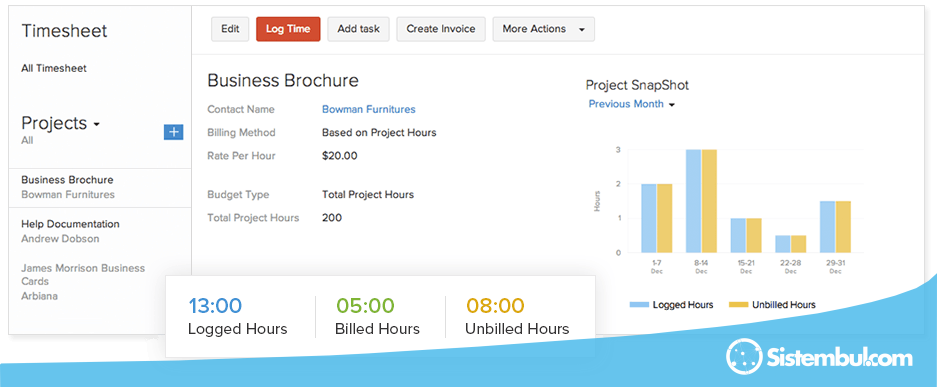
Task: Click the 8-14 Dec logged hours bar
Action: 693,201
